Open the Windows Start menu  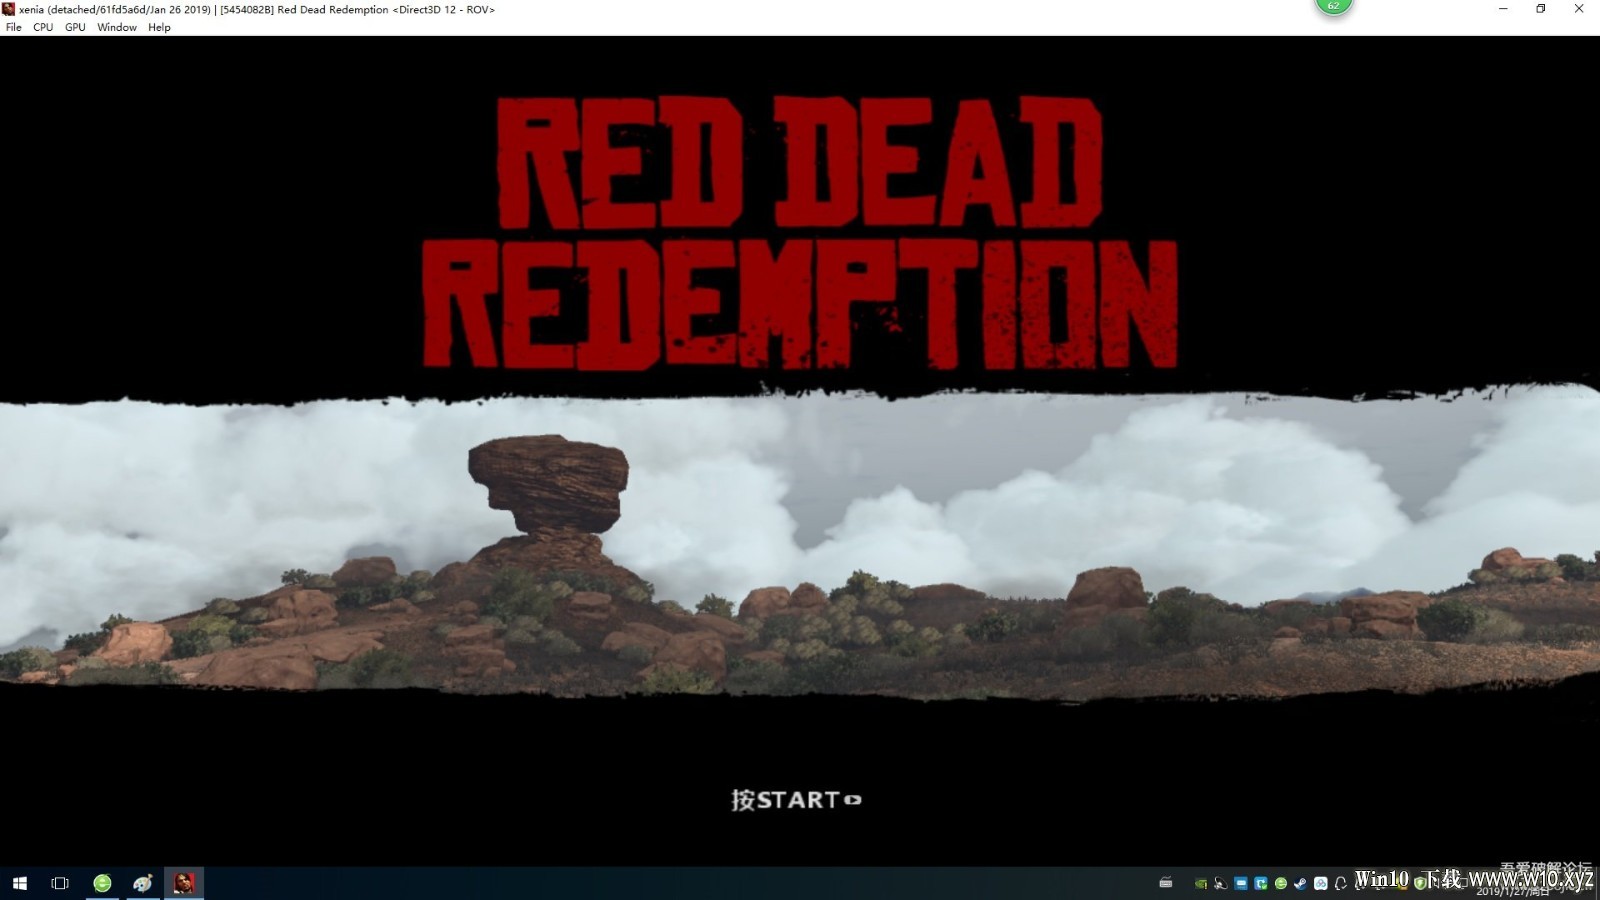(20, 883)
